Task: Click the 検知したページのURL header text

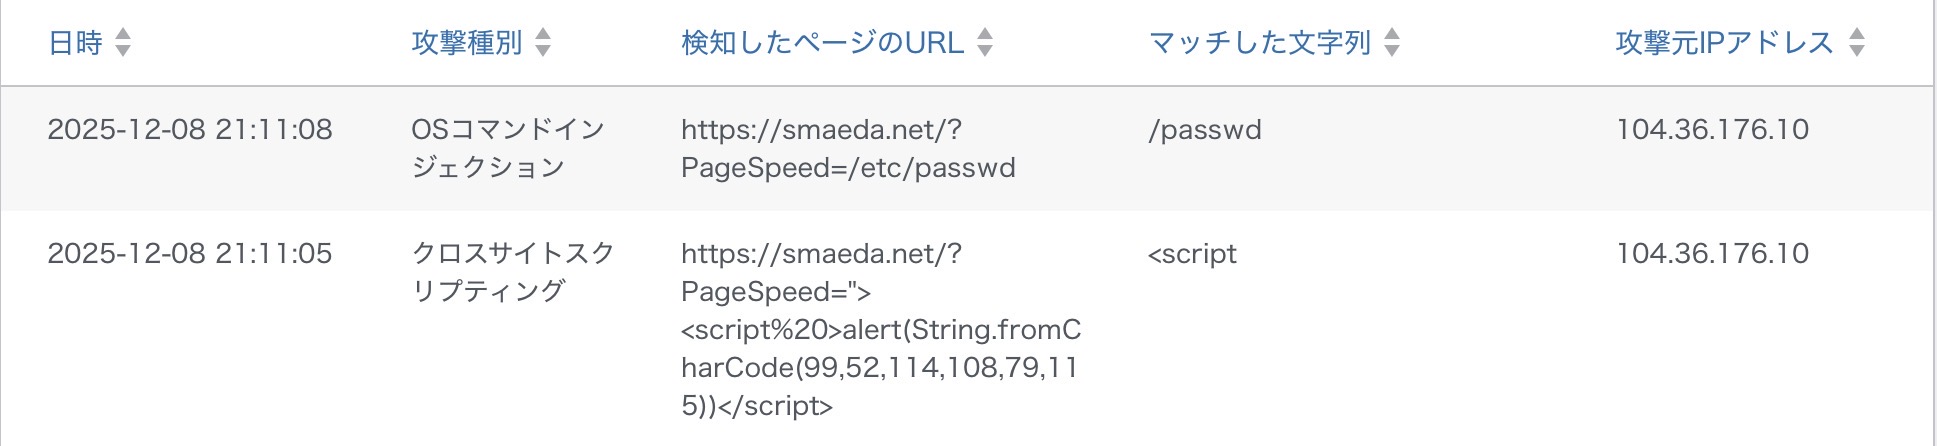Action: click(822, 43)
